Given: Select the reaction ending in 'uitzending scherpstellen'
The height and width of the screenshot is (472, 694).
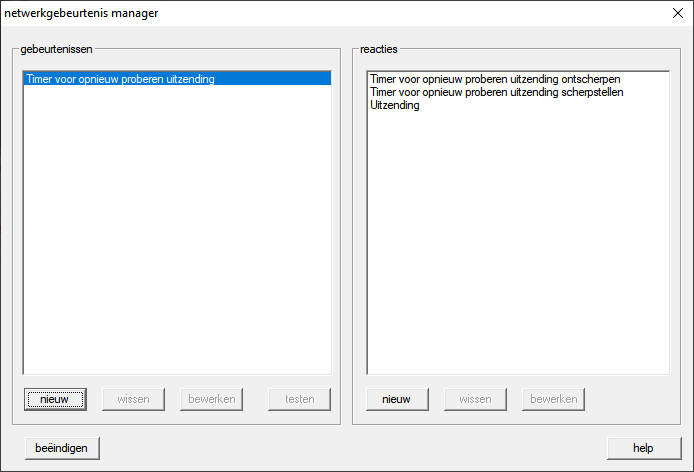Looking at the screenshot, I should 489,92.
